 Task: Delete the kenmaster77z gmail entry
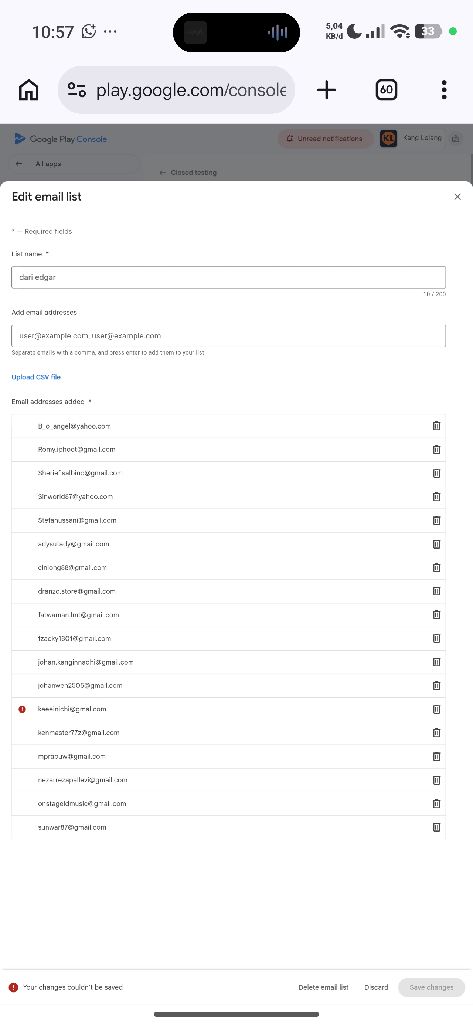tap(436, 733)
